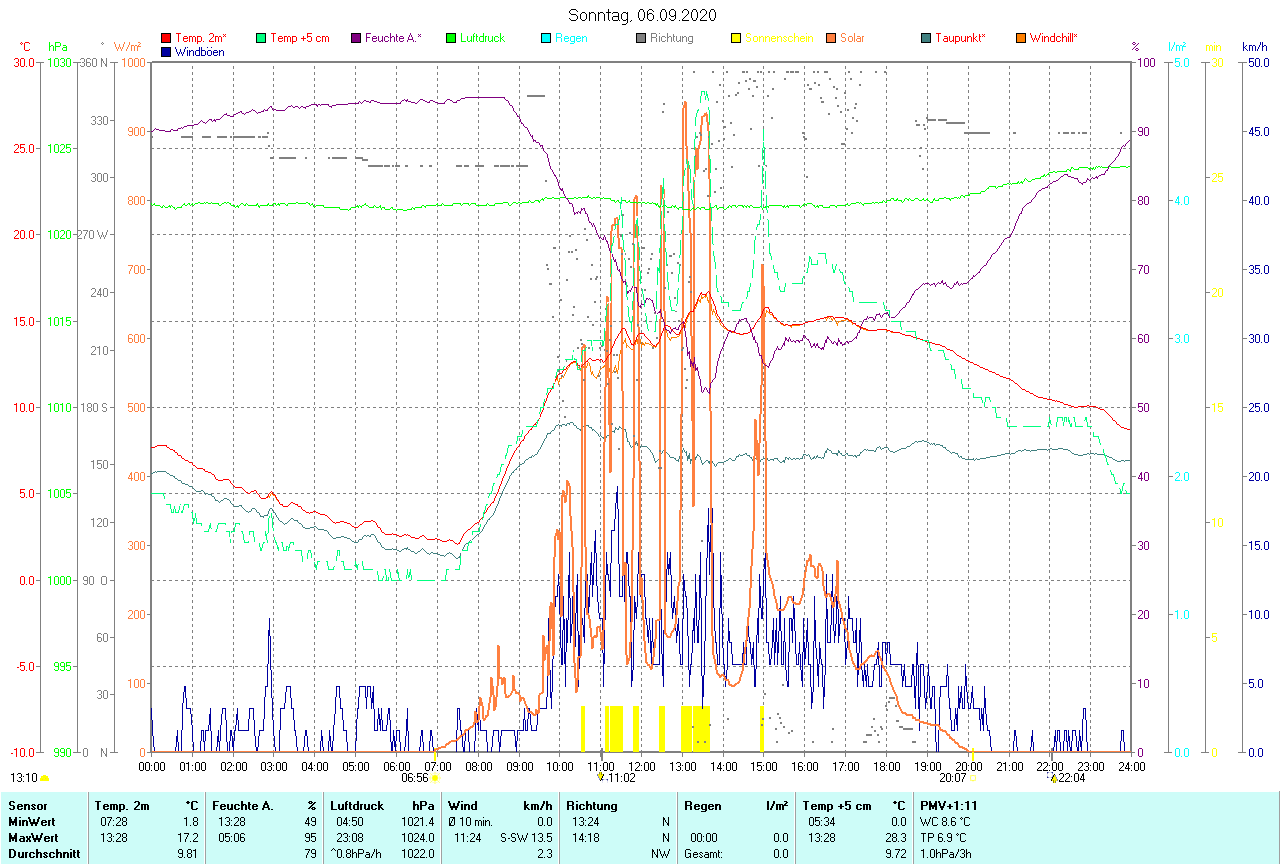Click the cyan Regen legend swatch
The image size is (1280, 864).
tap(546, 38)
